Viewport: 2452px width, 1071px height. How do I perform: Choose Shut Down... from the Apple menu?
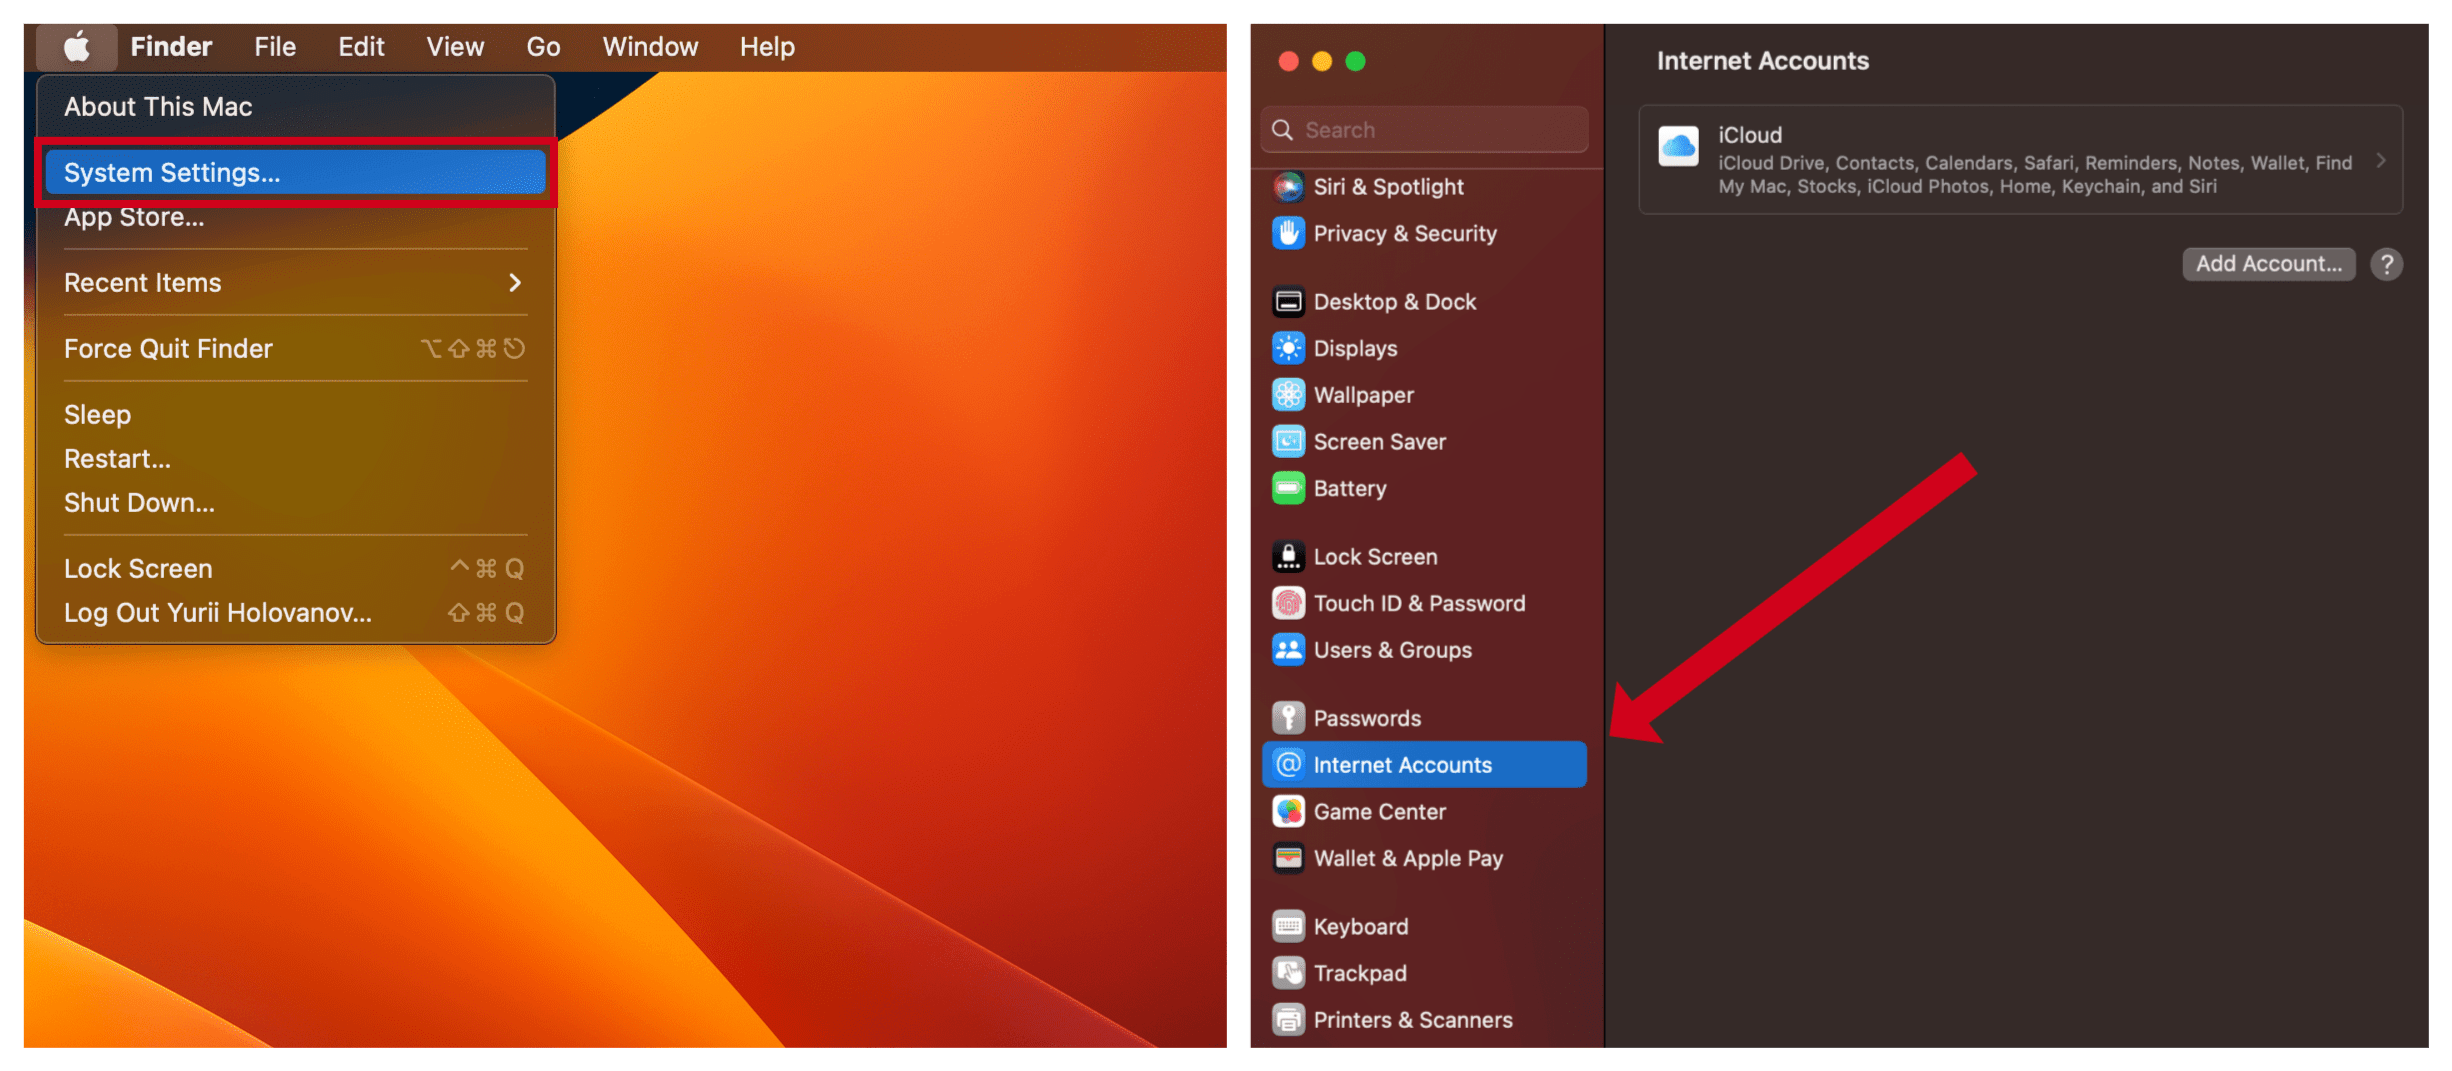(x=295, y=503)
